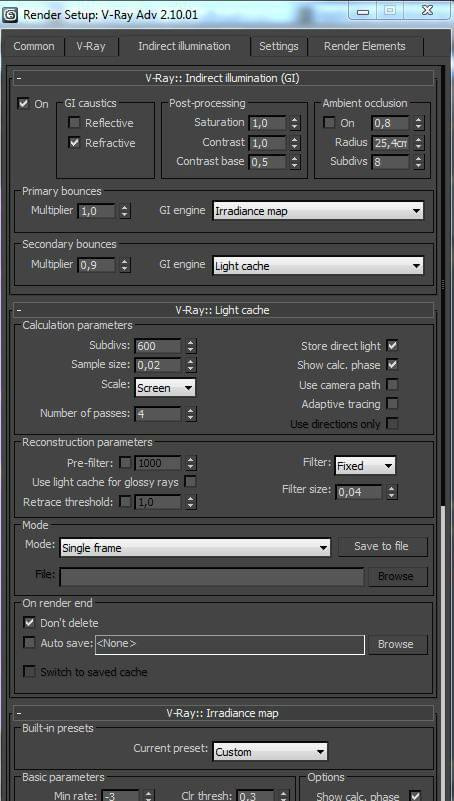Adjust the Filter size spinner arrows
454x801 pixels.
click(x=391, y=492)
